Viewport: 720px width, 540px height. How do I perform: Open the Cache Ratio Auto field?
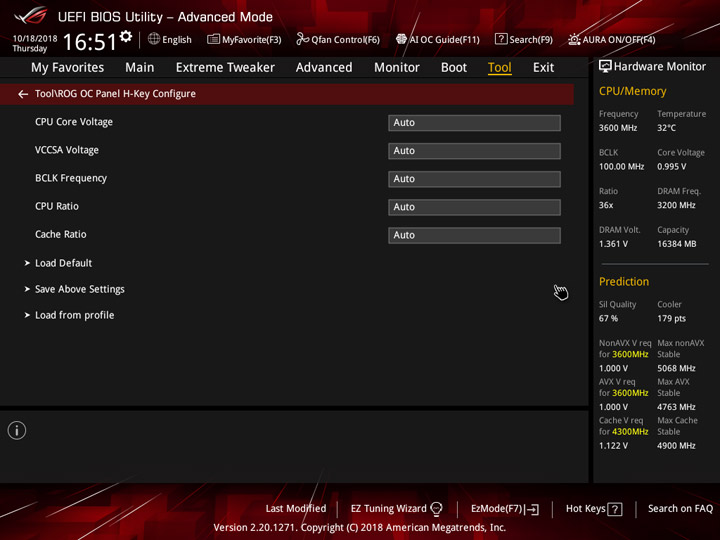[474, 235]
